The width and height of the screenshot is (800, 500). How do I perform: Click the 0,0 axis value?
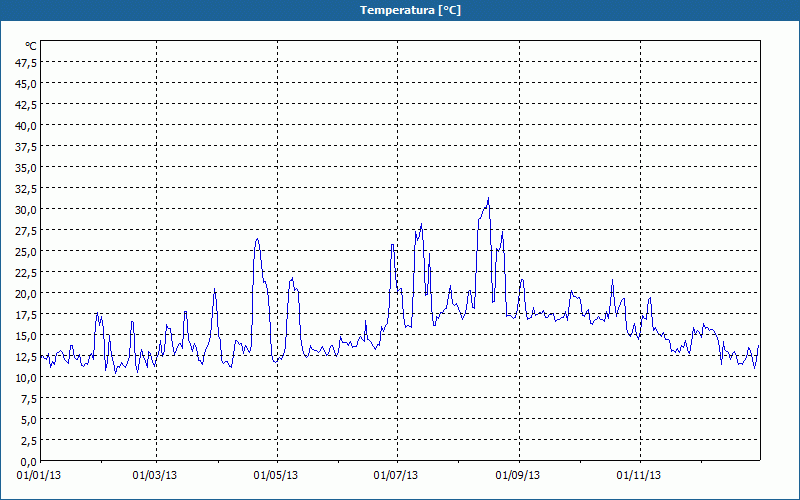point(29,462)
